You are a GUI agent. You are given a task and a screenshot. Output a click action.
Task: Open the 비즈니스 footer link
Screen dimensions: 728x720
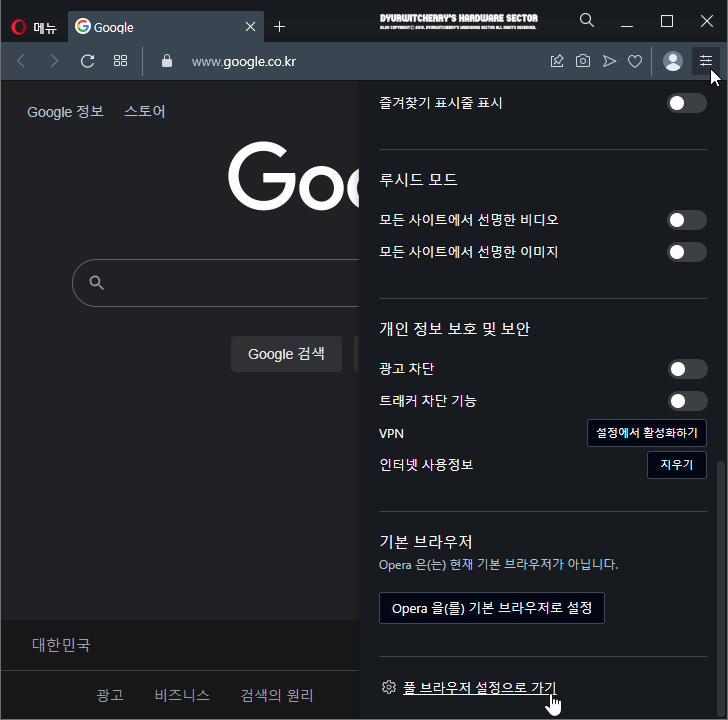(182, 695)
